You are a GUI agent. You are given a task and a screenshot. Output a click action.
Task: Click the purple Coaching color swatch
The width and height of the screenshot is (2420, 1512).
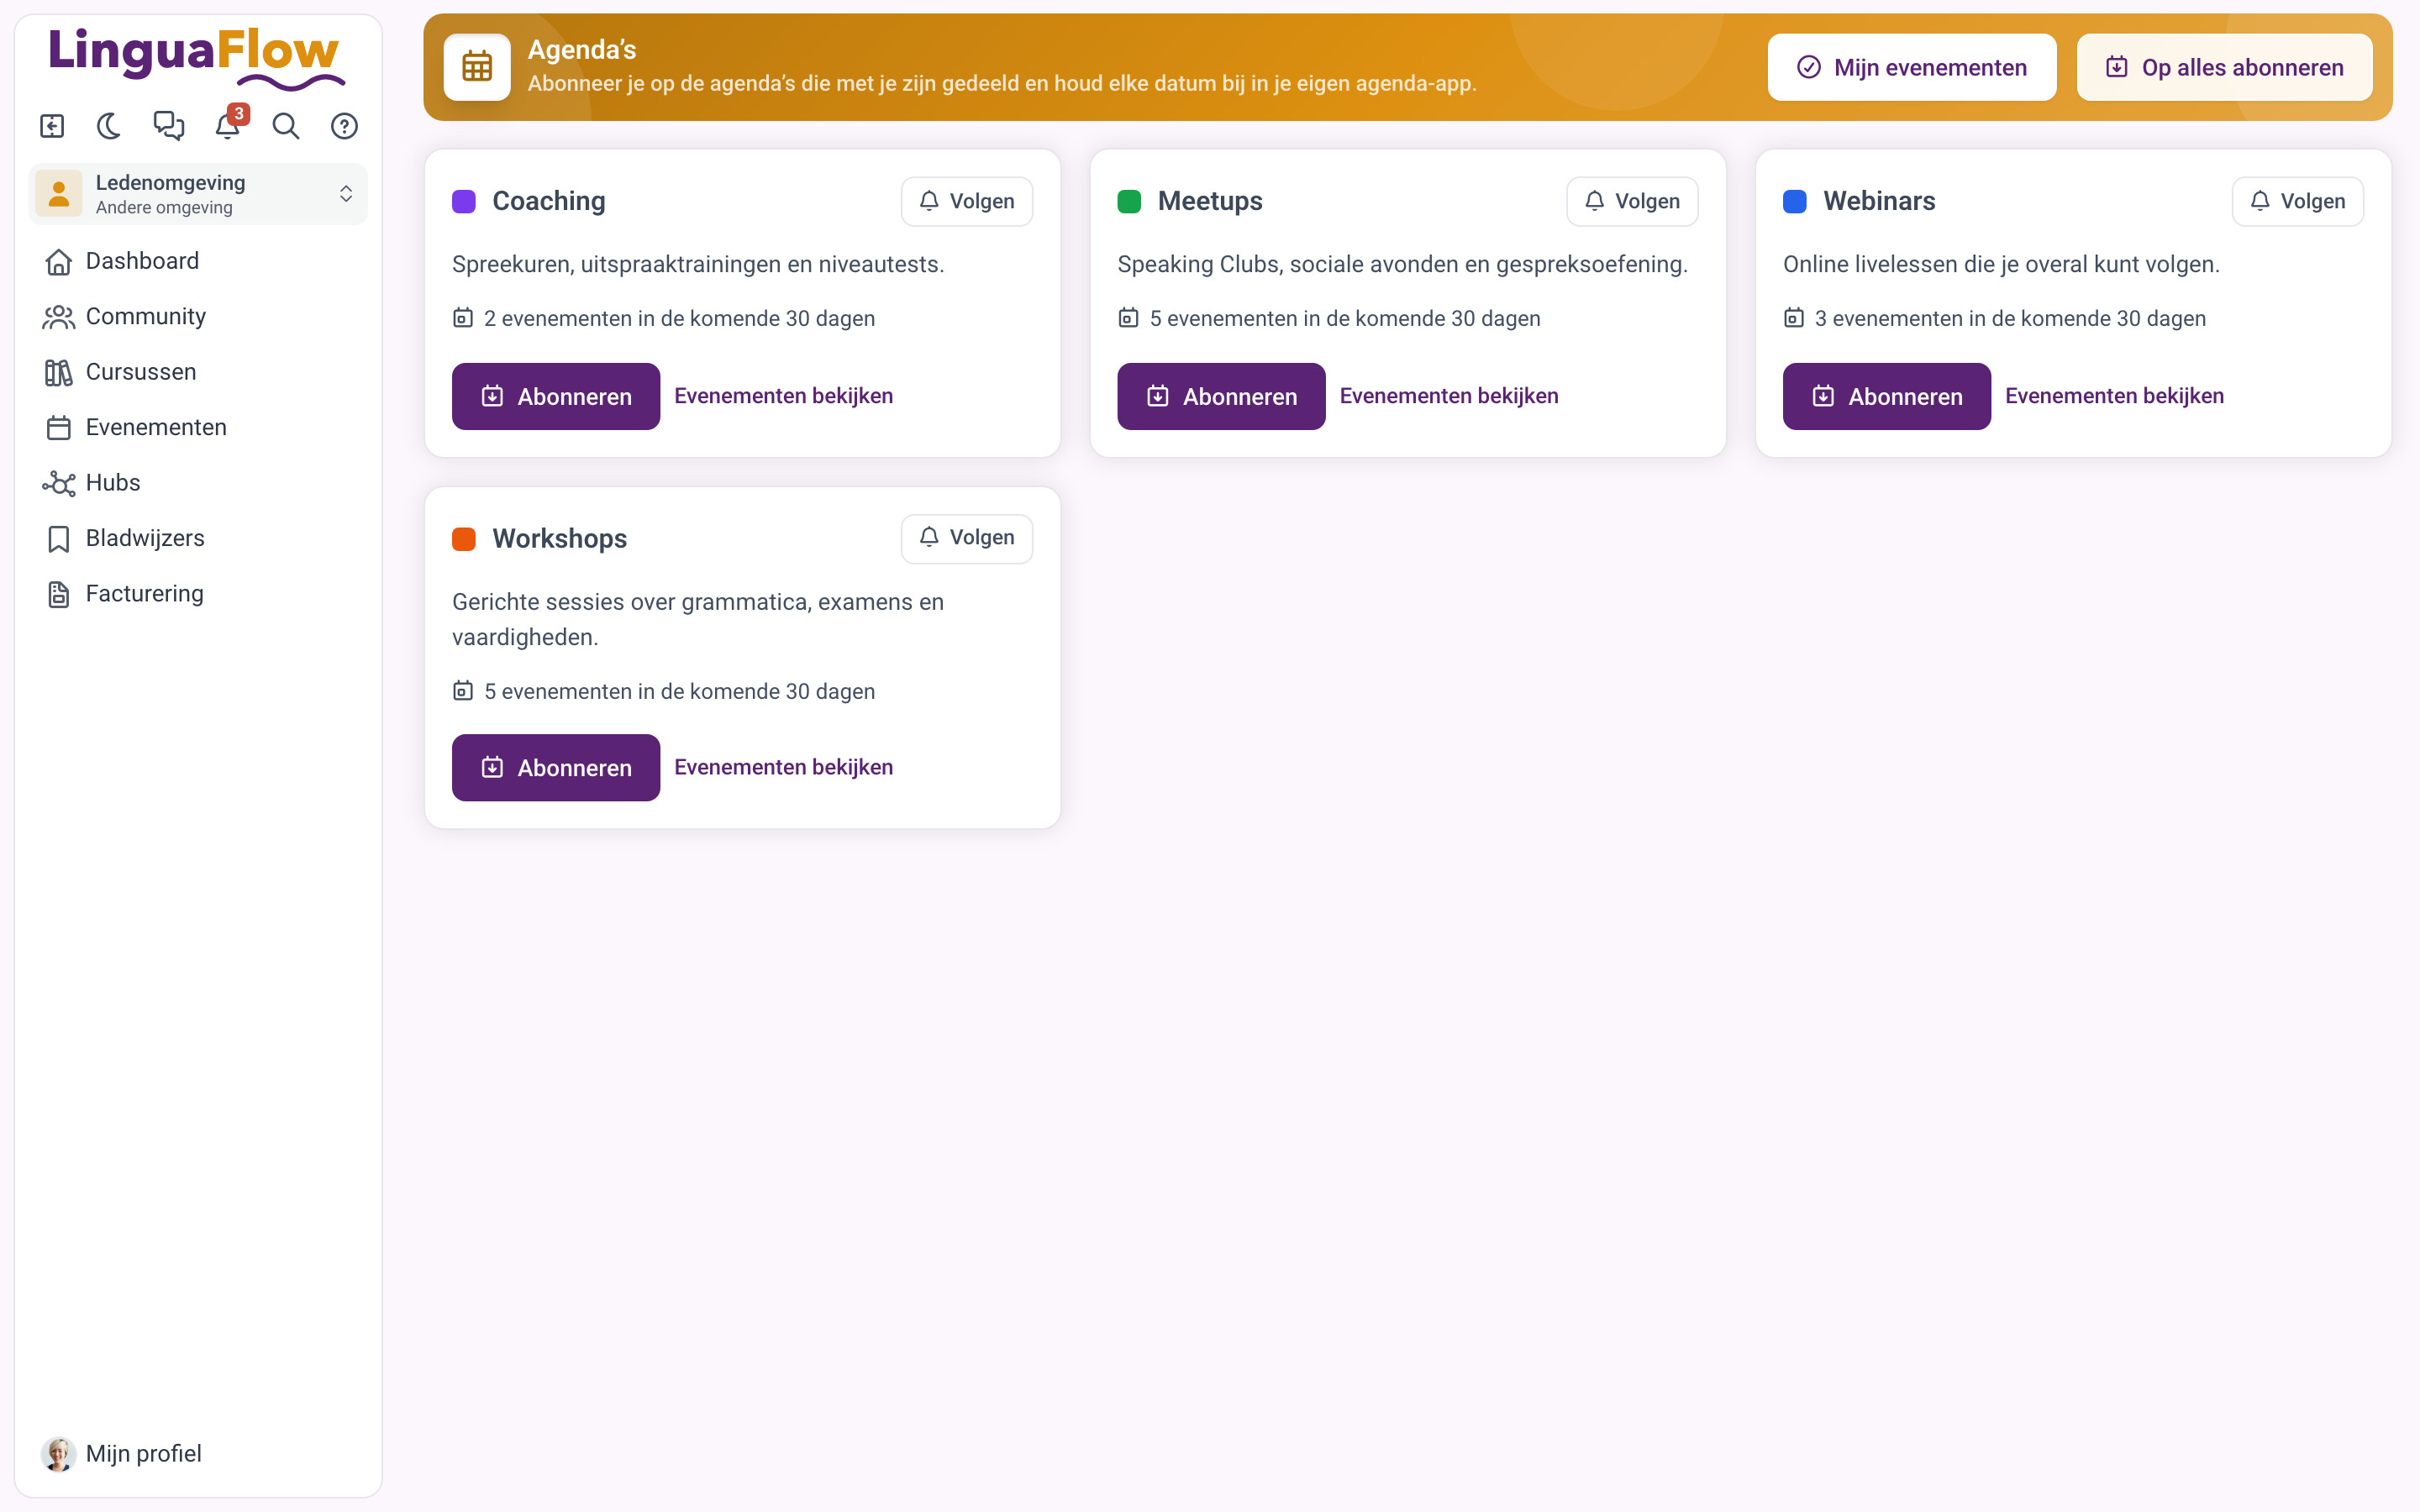[x=464, y=201]
